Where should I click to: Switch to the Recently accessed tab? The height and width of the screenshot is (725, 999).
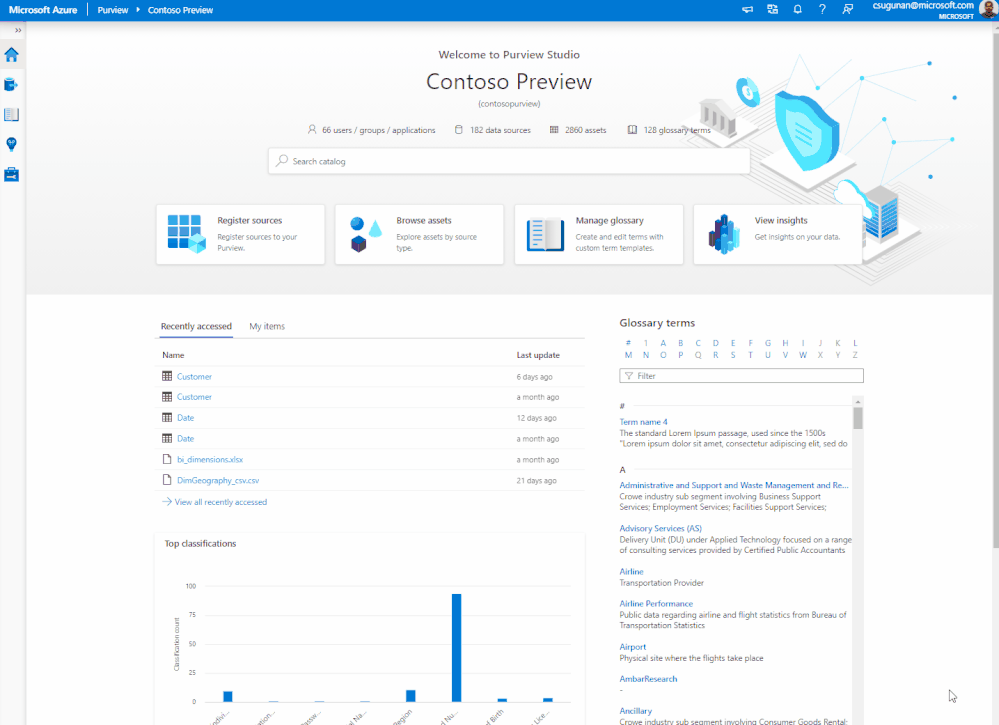click(x=196, y=326)
